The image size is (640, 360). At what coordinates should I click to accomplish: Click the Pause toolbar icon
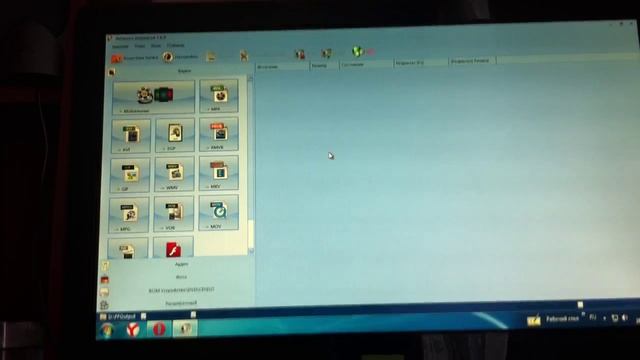(x=326, y=53)
